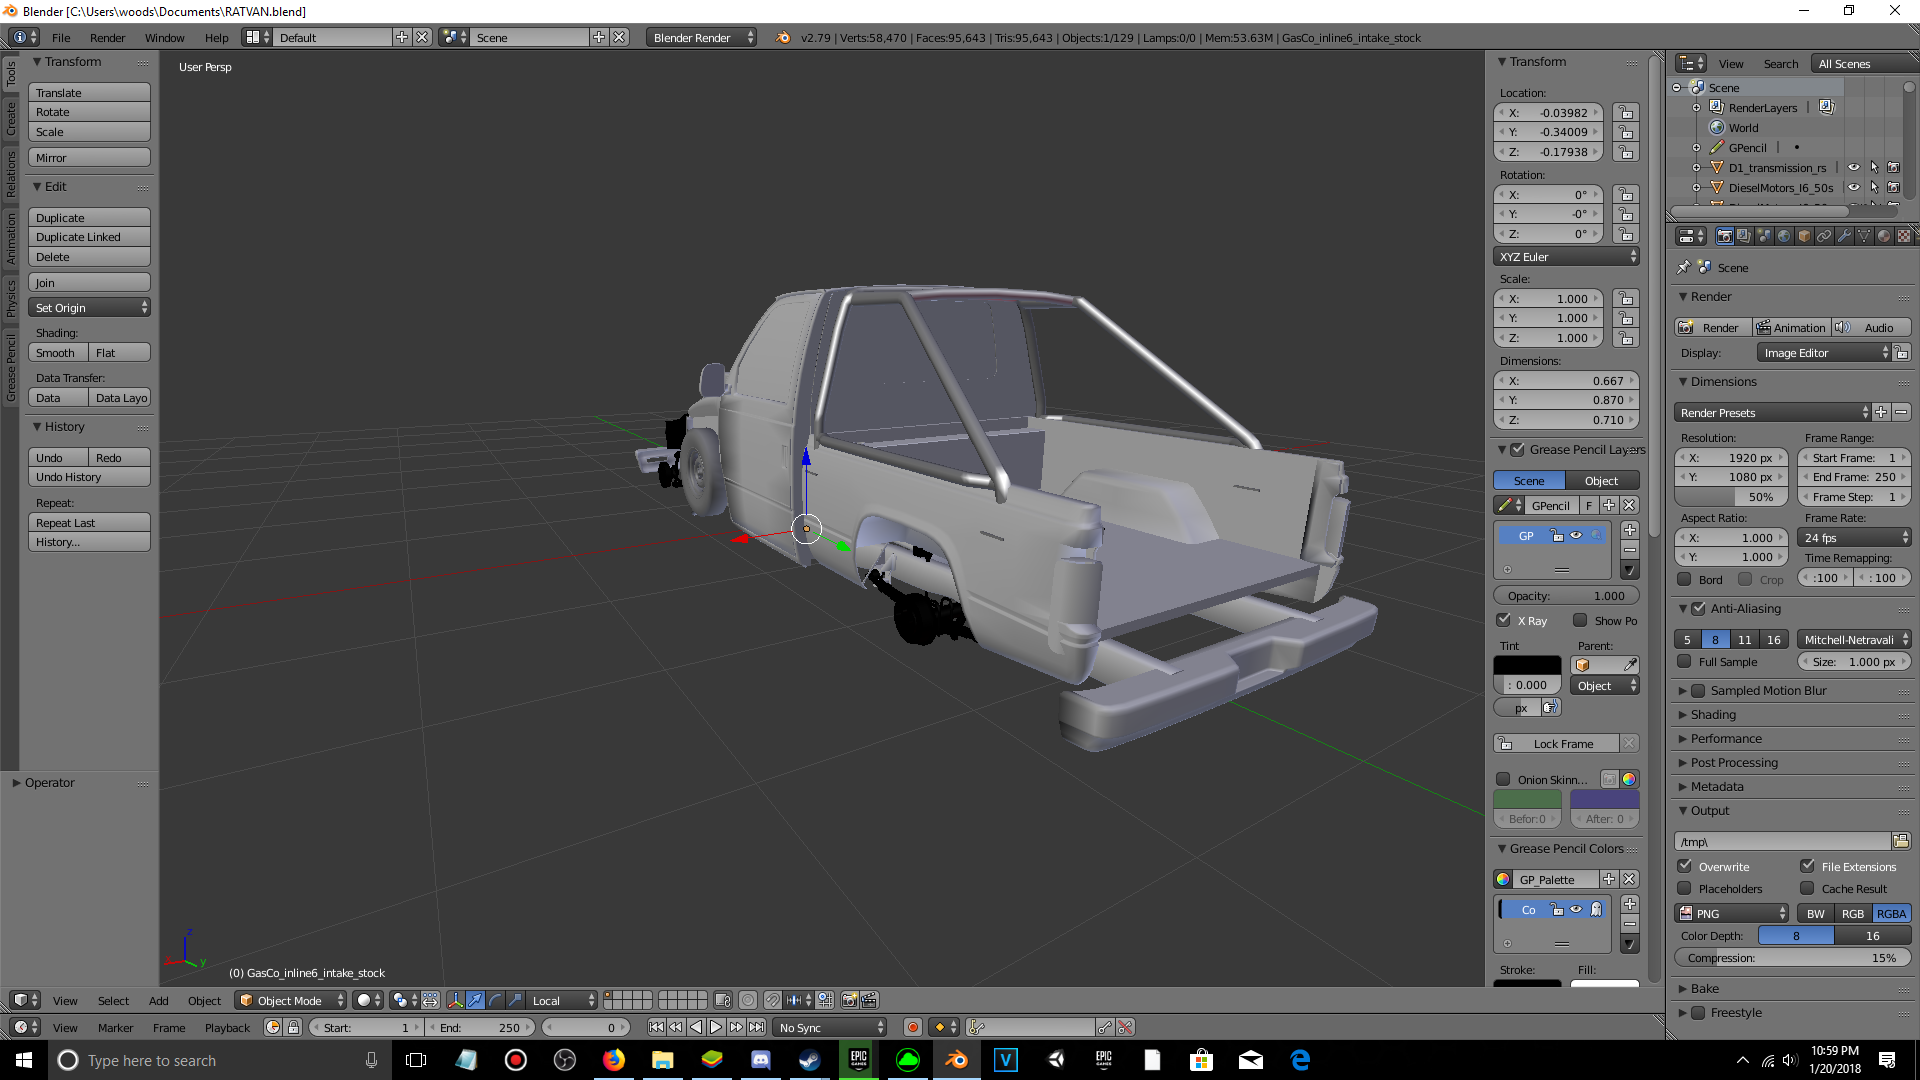Open the Modifiers properties tab (wrench icon)

pos(1844,236)
